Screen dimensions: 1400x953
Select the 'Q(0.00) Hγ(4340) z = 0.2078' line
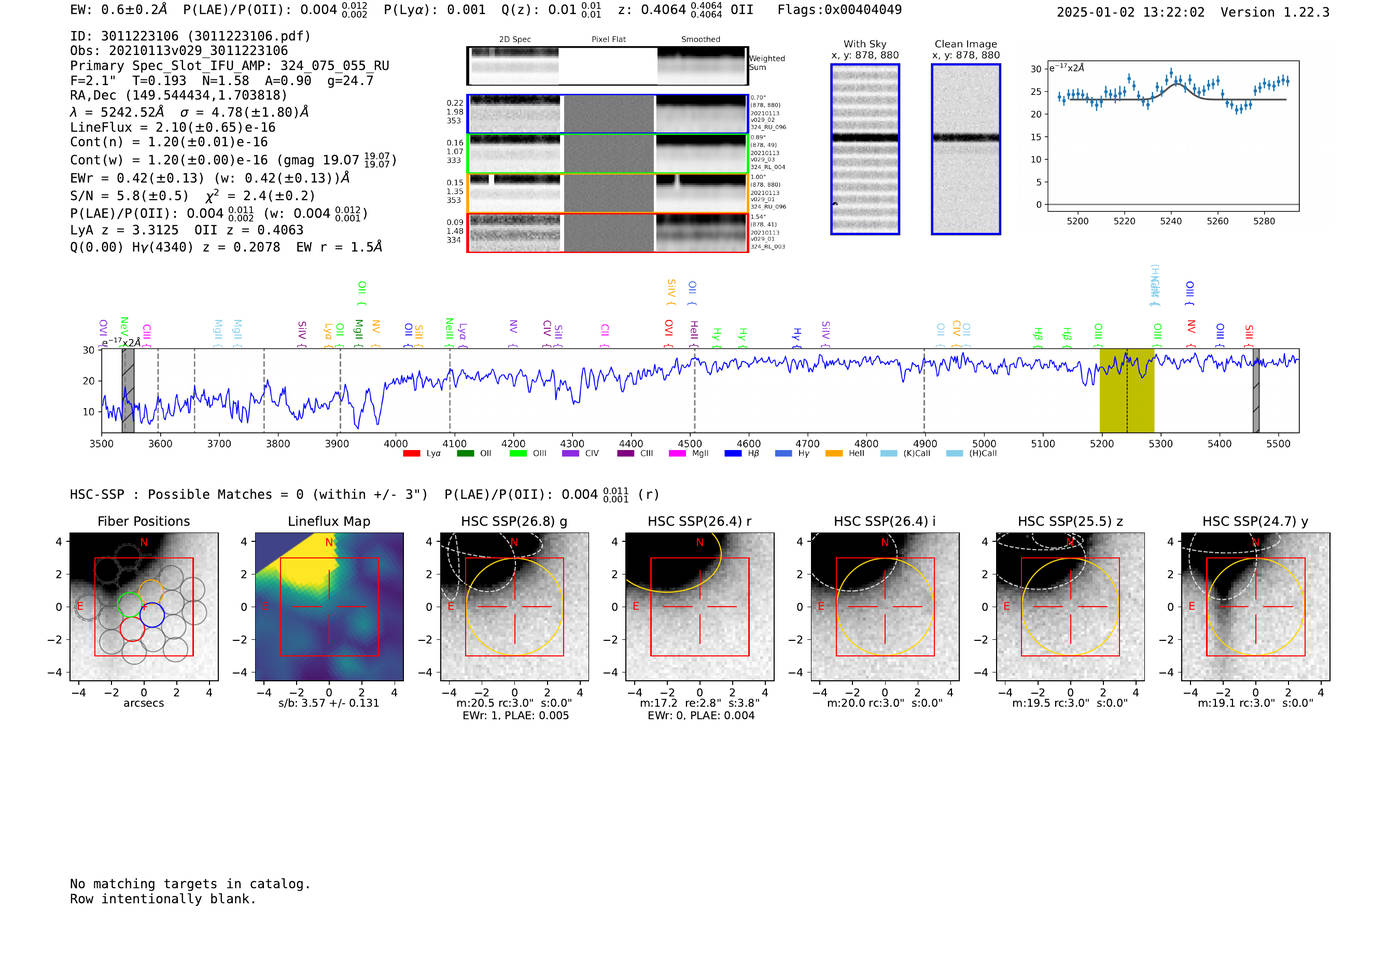coord(175,247)
